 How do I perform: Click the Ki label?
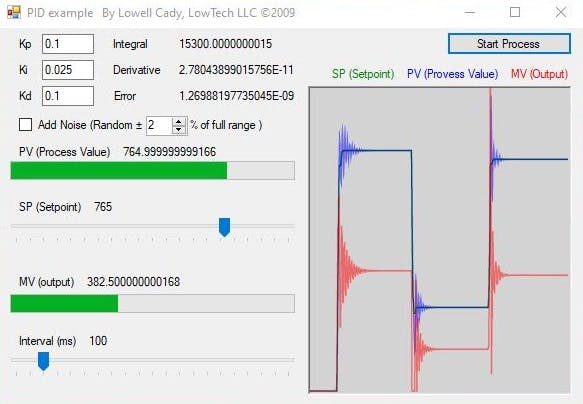(x=23, y=70)
